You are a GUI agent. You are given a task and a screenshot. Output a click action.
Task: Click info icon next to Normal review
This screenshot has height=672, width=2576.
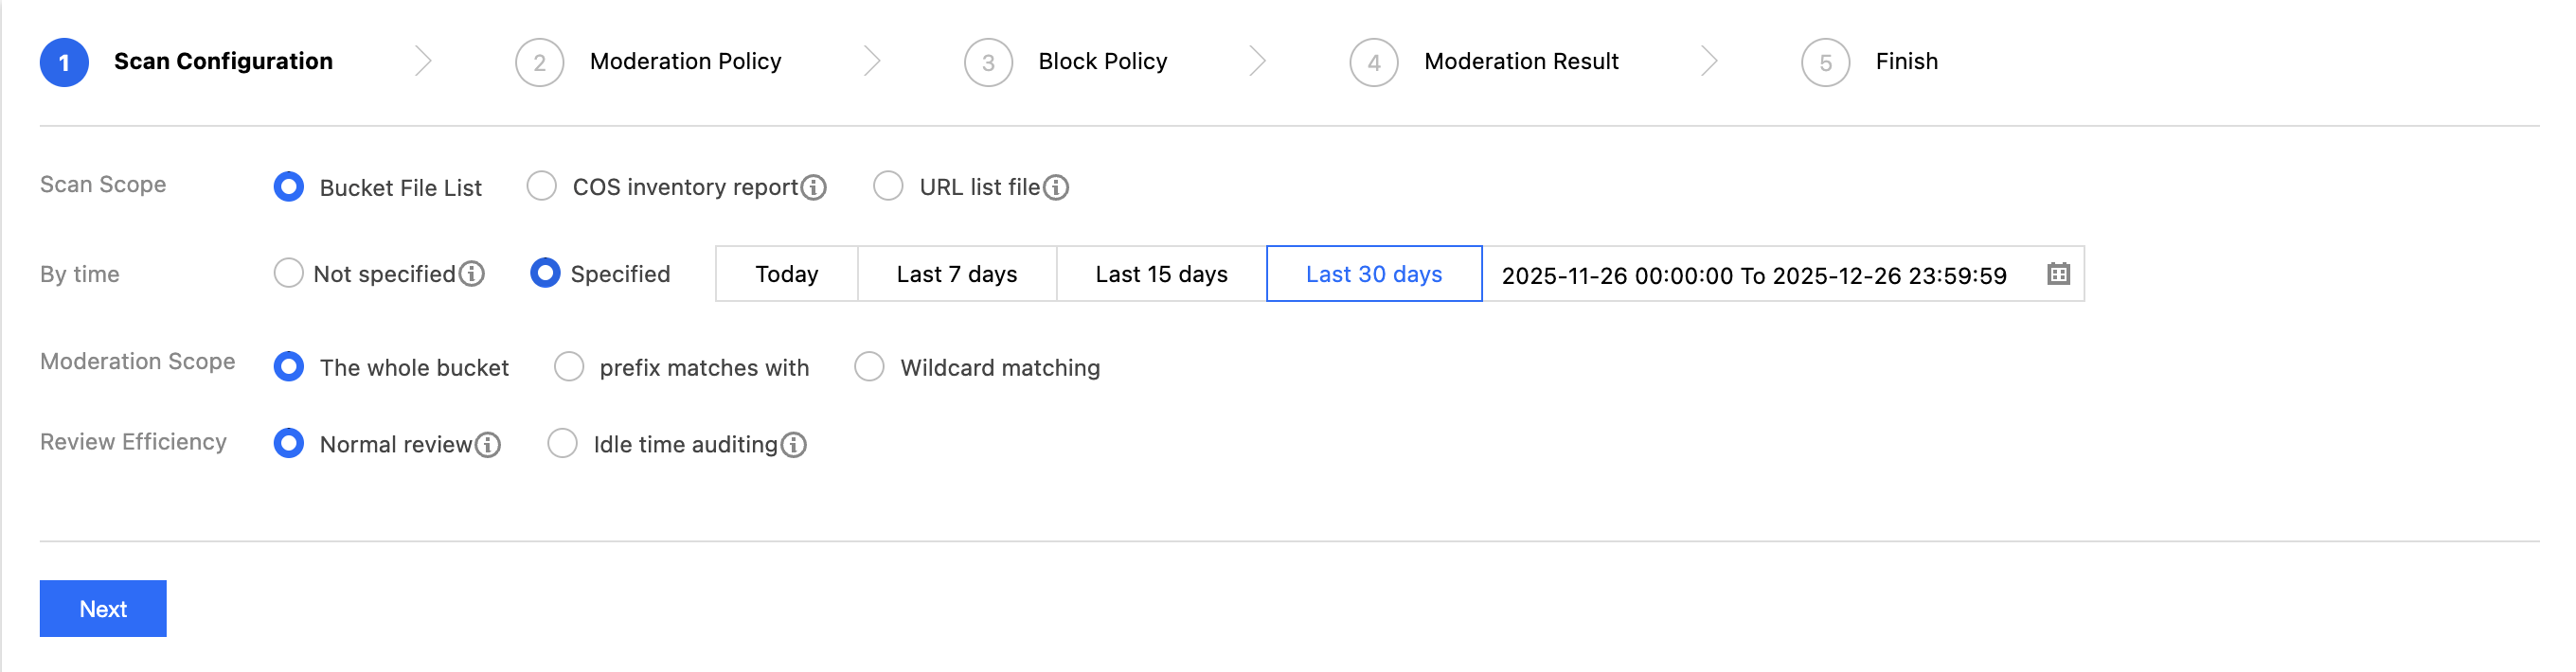pos(488,444)
